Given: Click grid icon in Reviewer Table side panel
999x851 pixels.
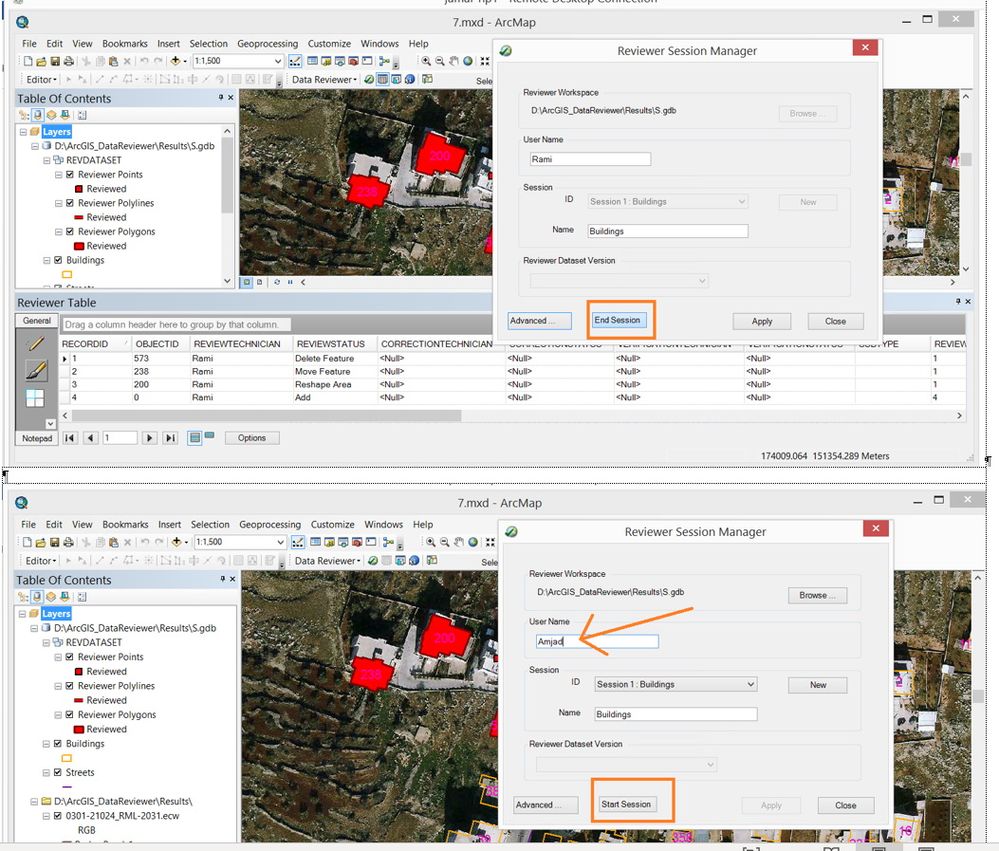Looking at the screenshot, I should [35, 398].
